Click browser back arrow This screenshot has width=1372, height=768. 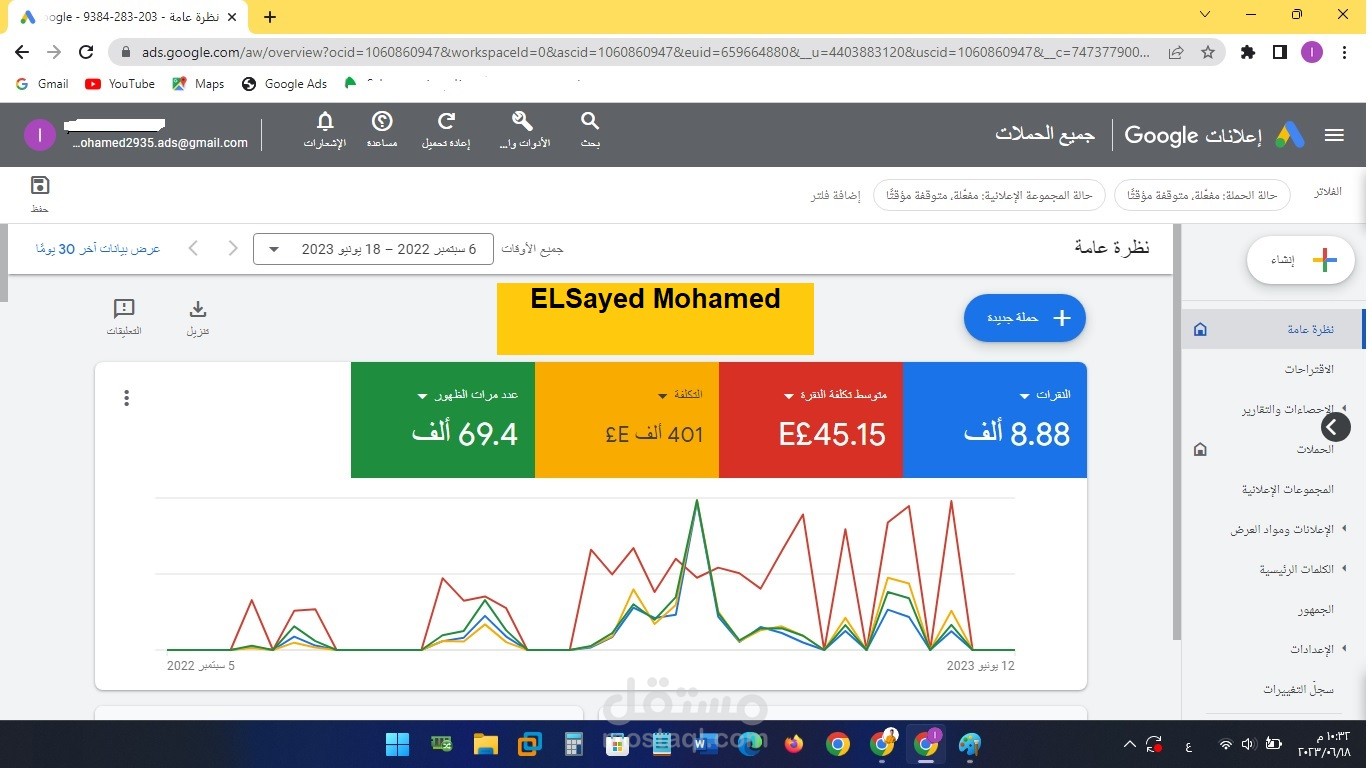[22, 52]
